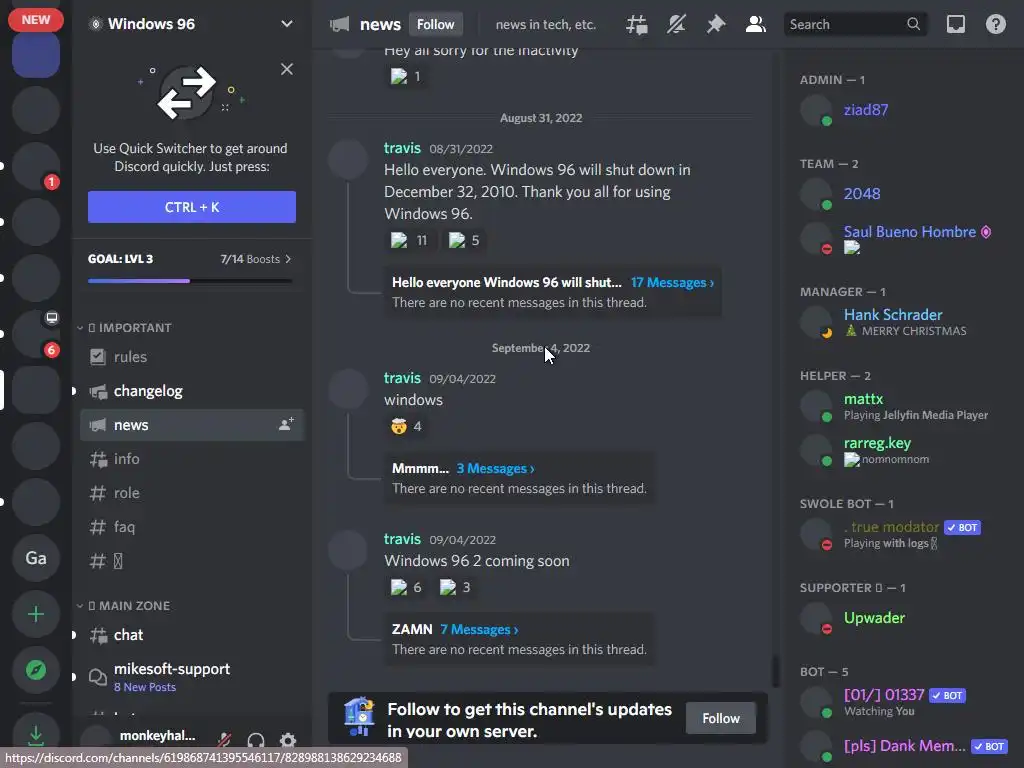Image resolution: width=1024 pixels, height=768 pixels.
Task: Open pinned messages pin icon
Action: (716, 25)
